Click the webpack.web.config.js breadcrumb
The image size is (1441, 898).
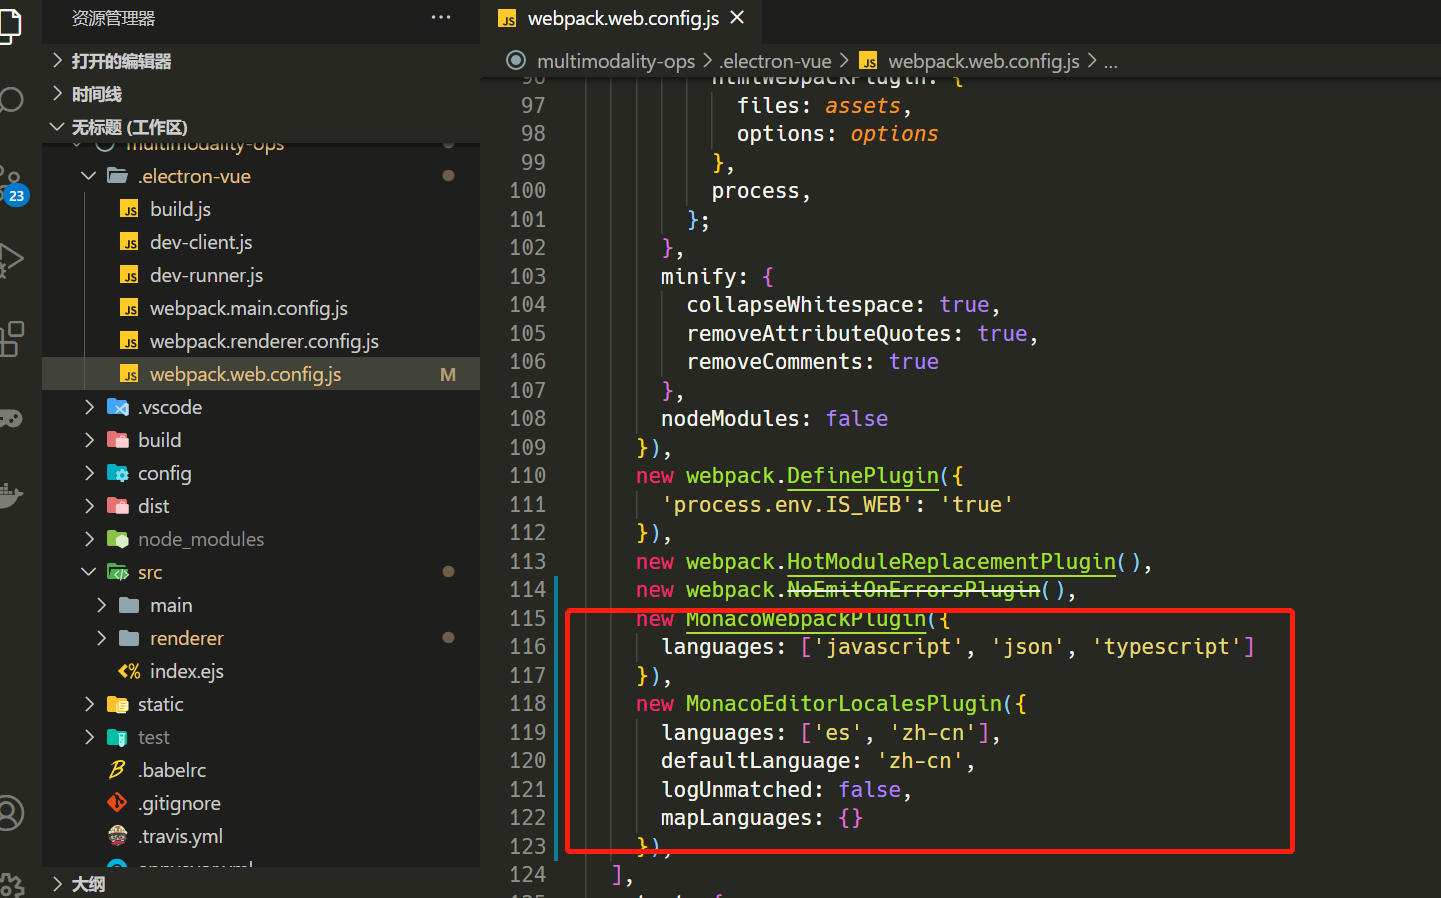(984, 61)
